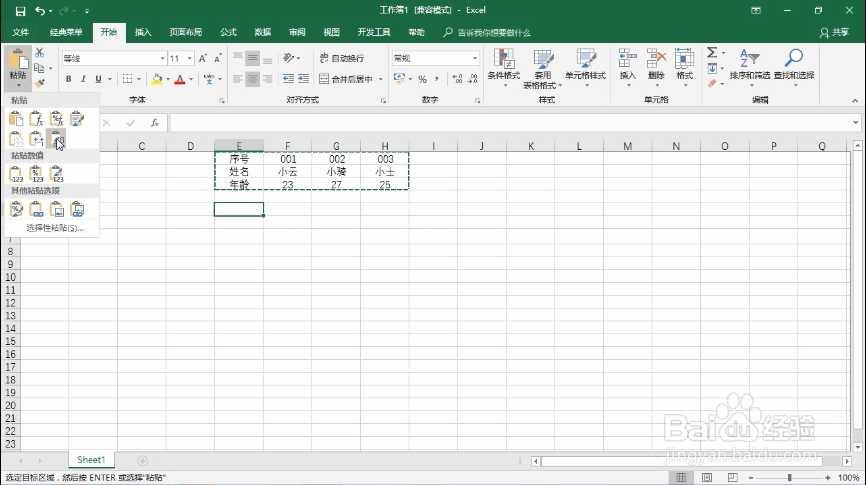Choose Paste as Picture option
The width and height of the screenshot is (866, 485).
click(x=56, y=209)
